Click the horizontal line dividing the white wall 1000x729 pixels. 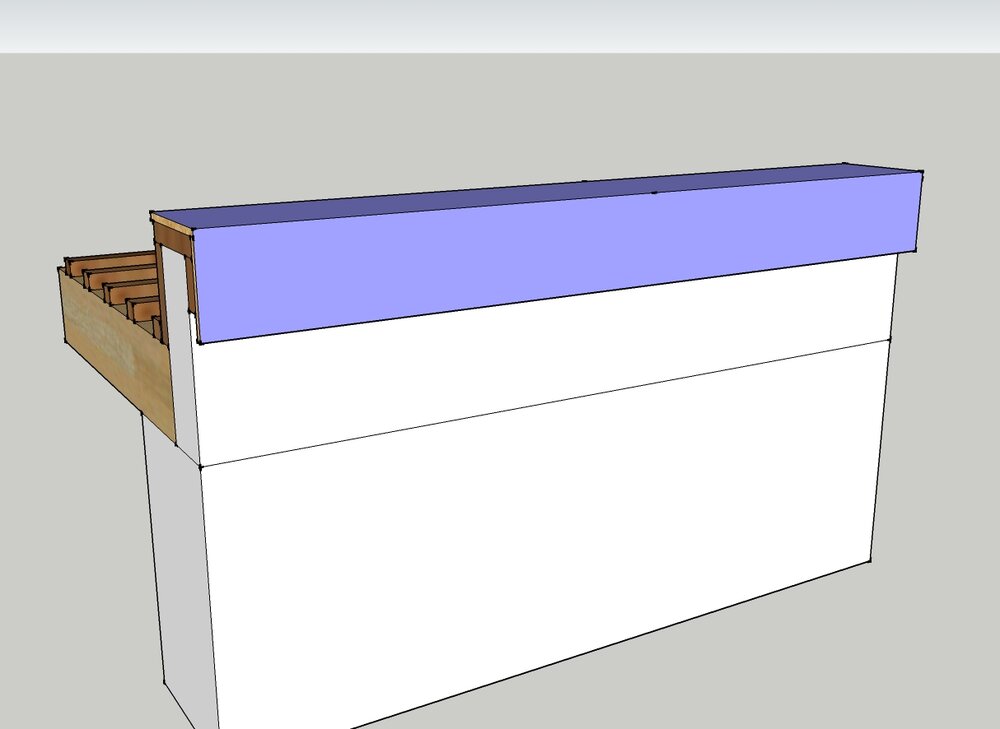[x=545, y=403]
